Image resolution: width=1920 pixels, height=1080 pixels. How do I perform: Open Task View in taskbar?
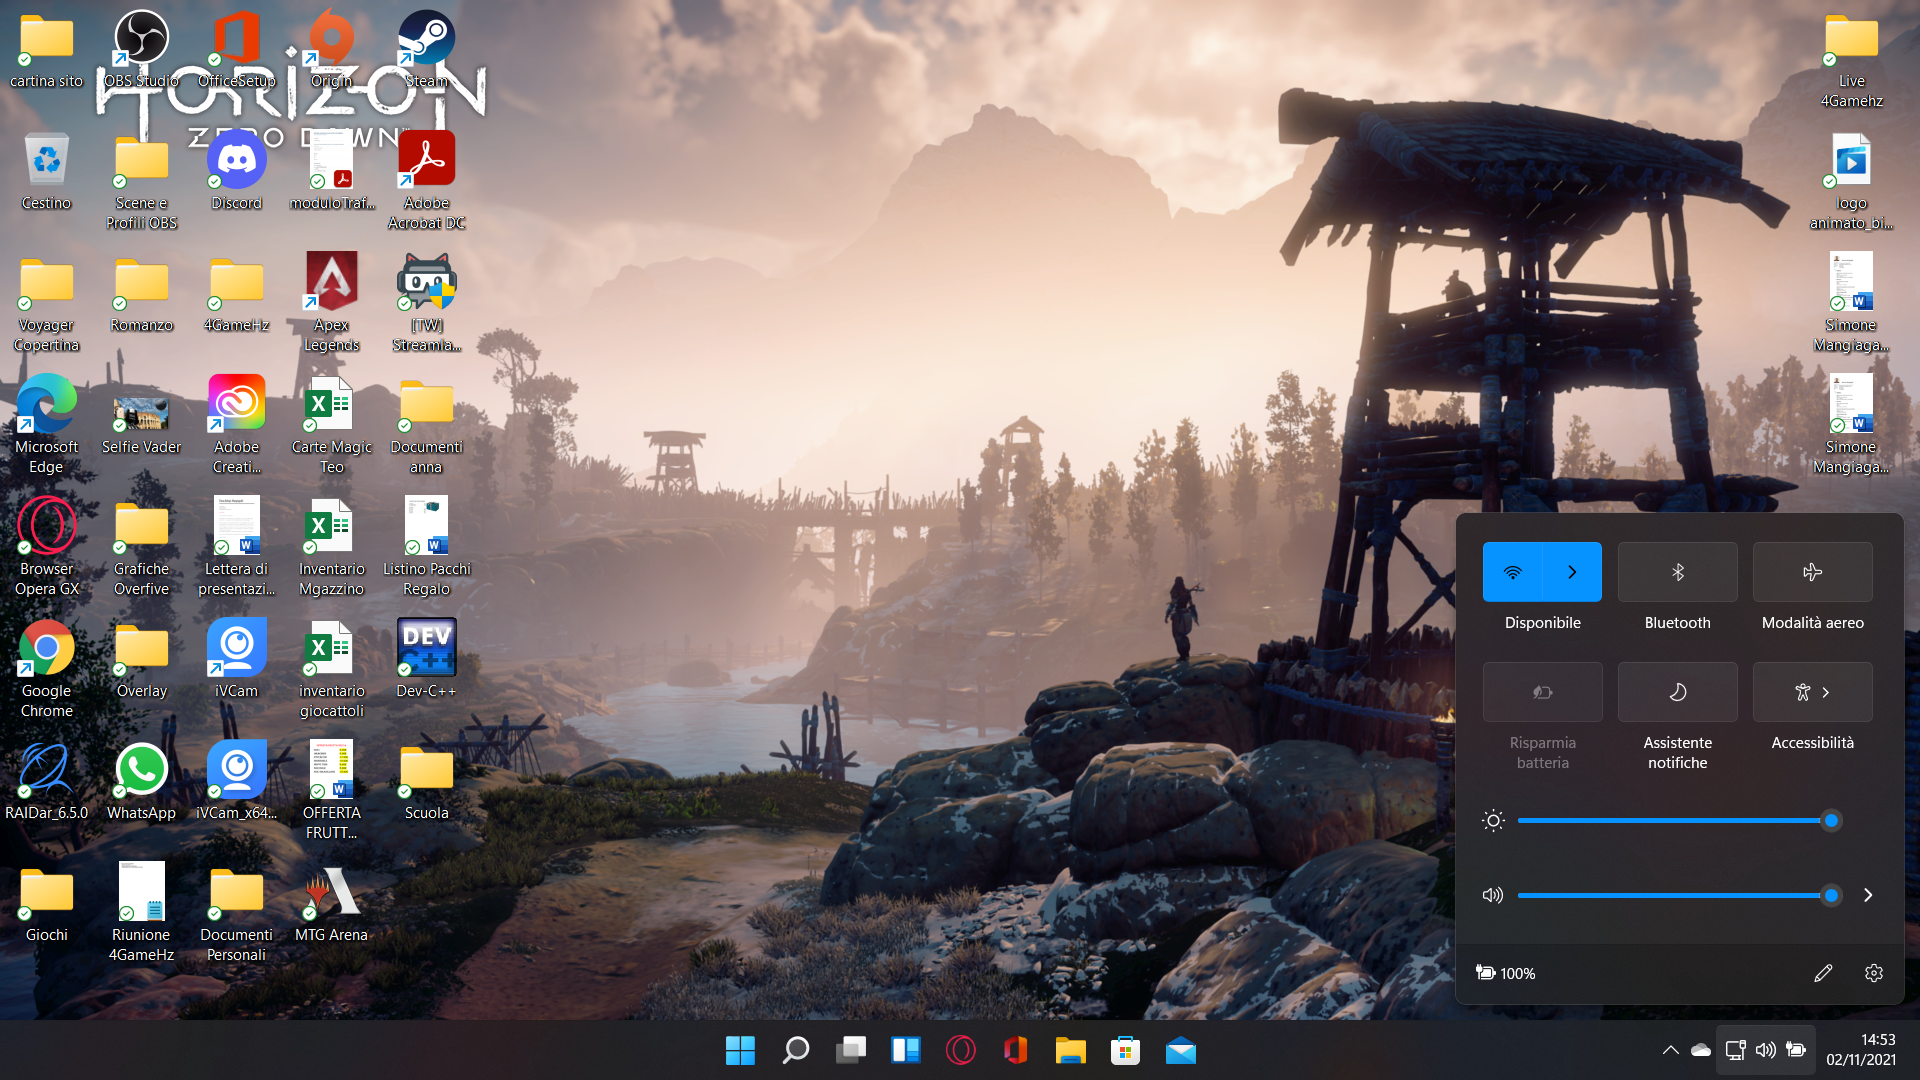point(851,1050)
